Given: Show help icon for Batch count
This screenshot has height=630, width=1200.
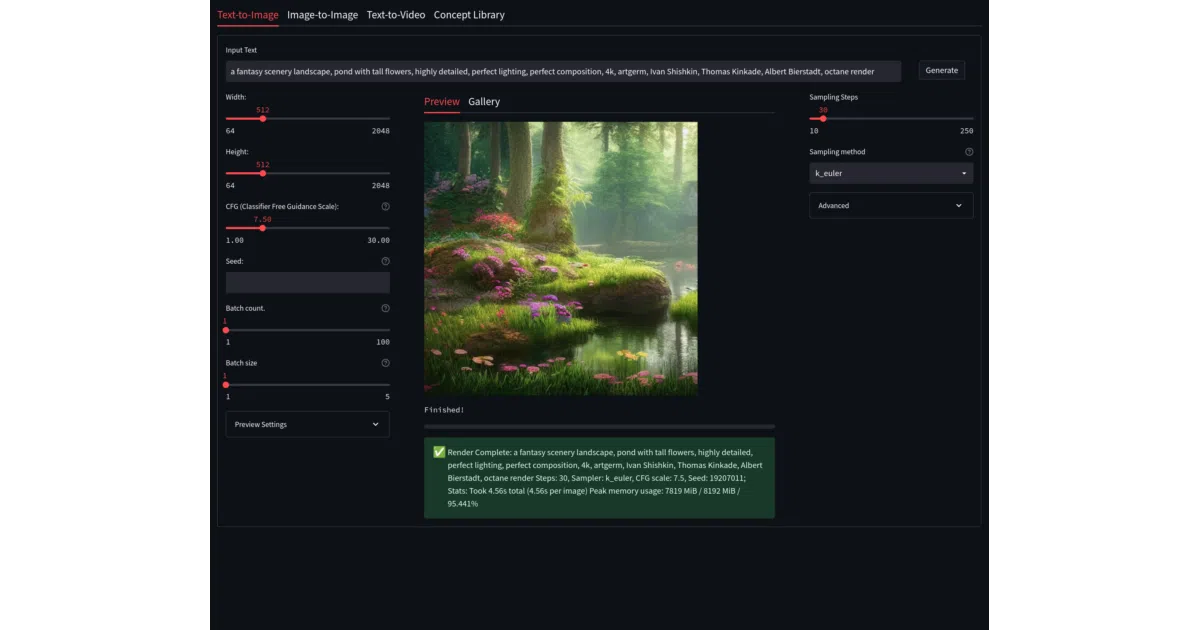Looking at the screenshot, I should 386,308.
